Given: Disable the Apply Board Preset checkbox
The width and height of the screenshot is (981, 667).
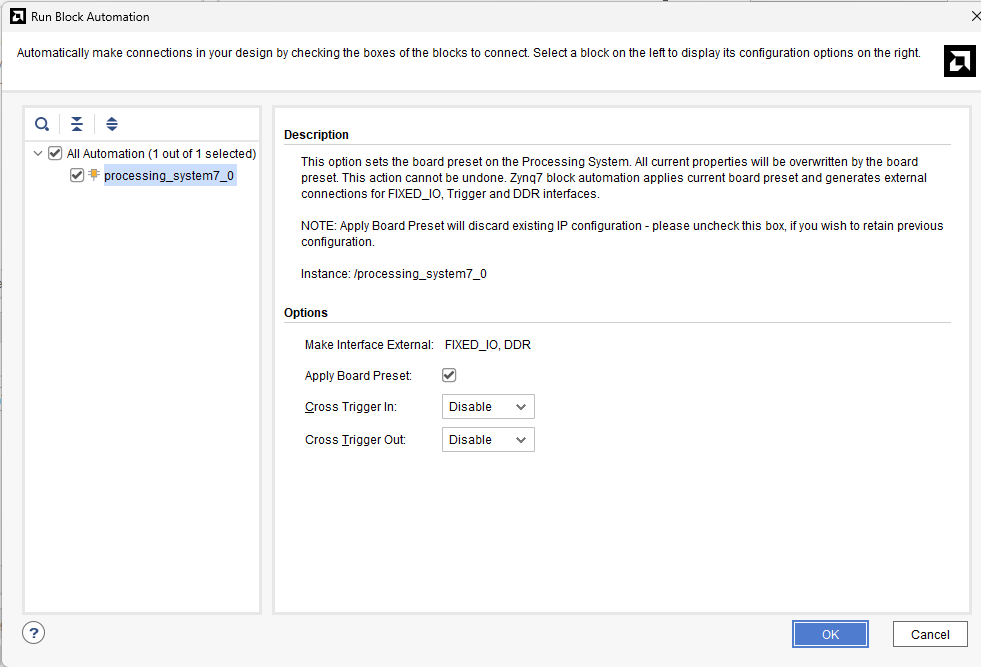Looking at the screenshot, I should pos(449,375).
